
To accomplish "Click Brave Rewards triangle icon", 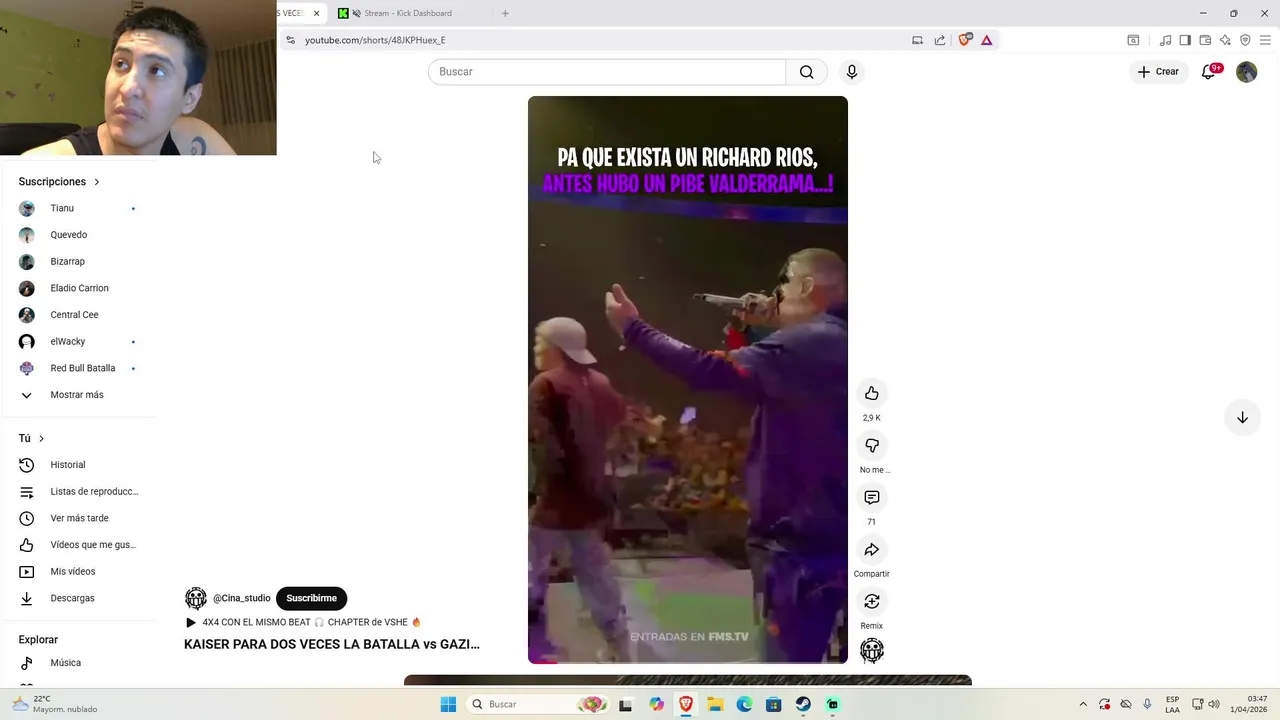I will pos(987,40).
